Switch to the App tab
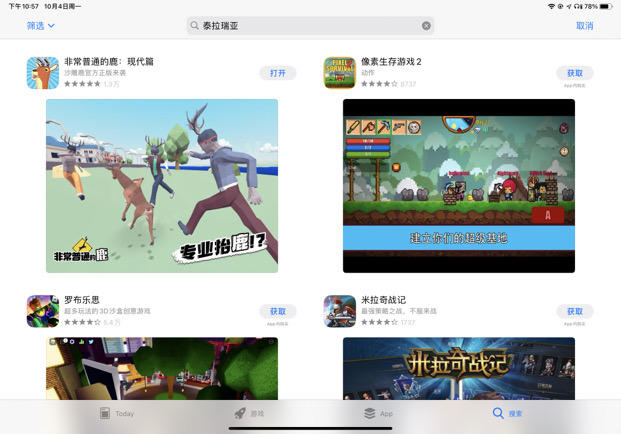The image size is (621, 434). [x=378, y=413]
